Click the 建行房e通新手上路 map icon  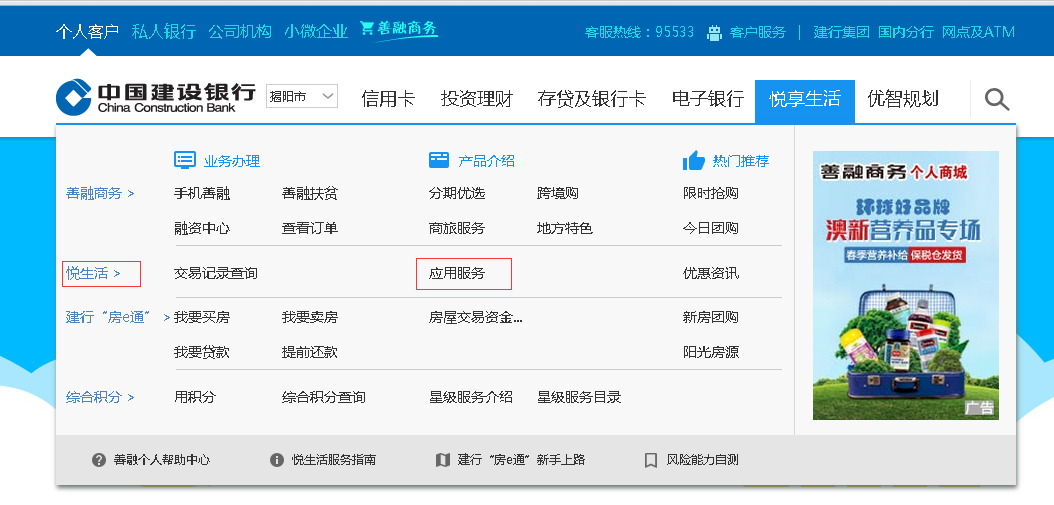pyautogui.click(x=443, y=460)
